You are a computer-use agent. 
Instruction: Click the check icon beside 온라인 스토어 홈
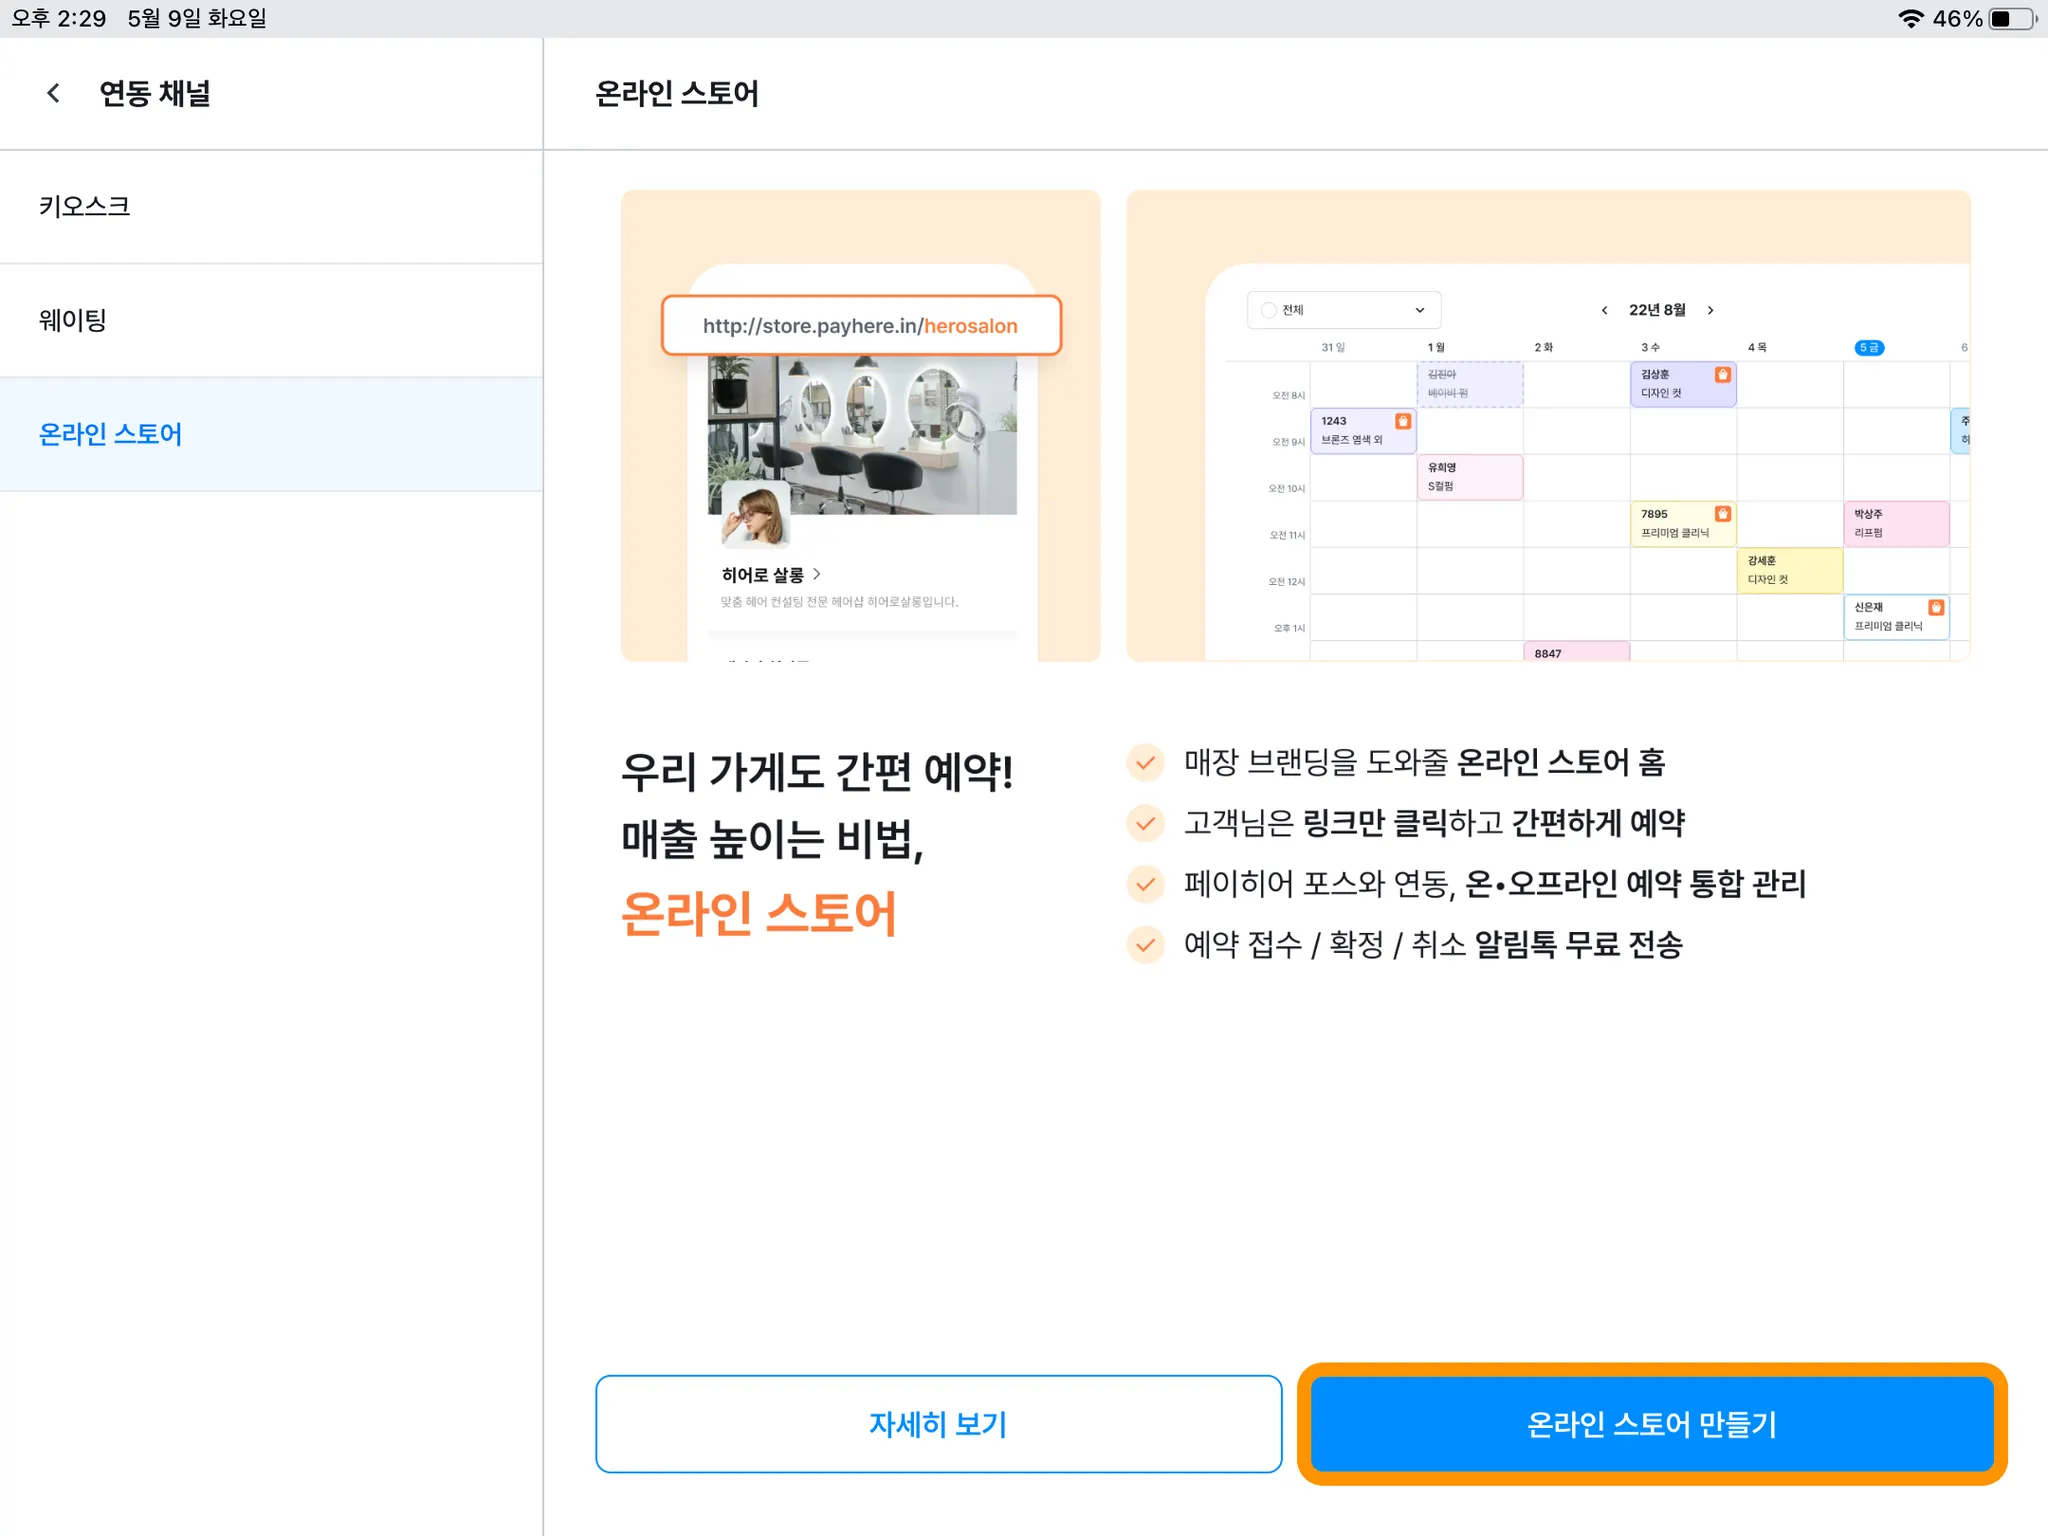coord(1146,763)
